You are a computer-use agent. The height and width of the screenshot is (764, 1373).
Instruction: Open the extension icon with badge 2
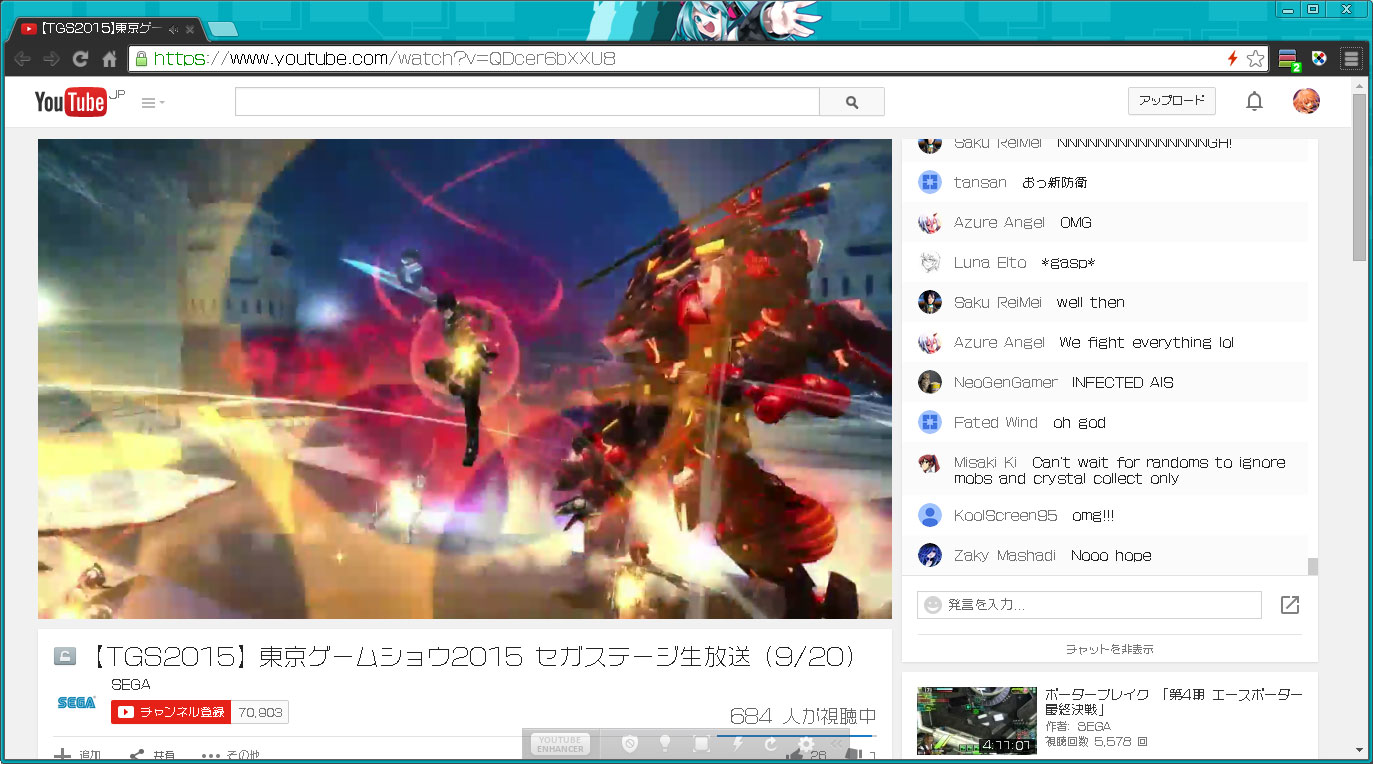(x=1290, y=60)
